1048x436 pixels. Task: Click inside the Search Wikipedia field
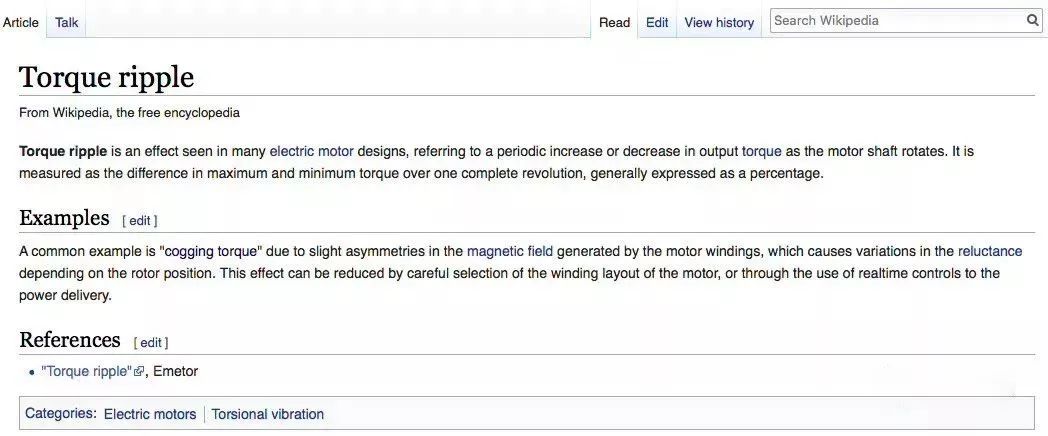coord(895,20)
